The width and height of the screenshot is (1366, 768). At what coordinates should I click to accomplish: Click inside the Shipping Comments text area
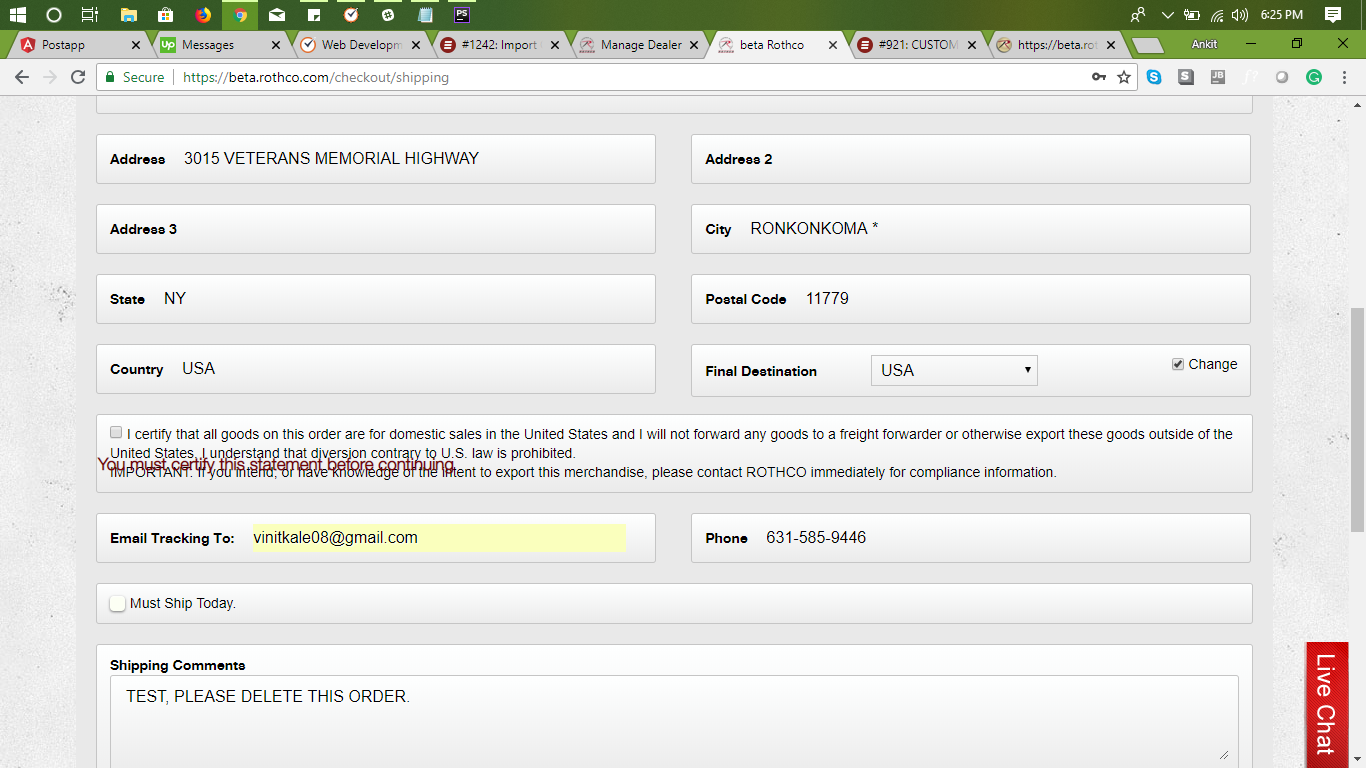click(x=673, y=718)
